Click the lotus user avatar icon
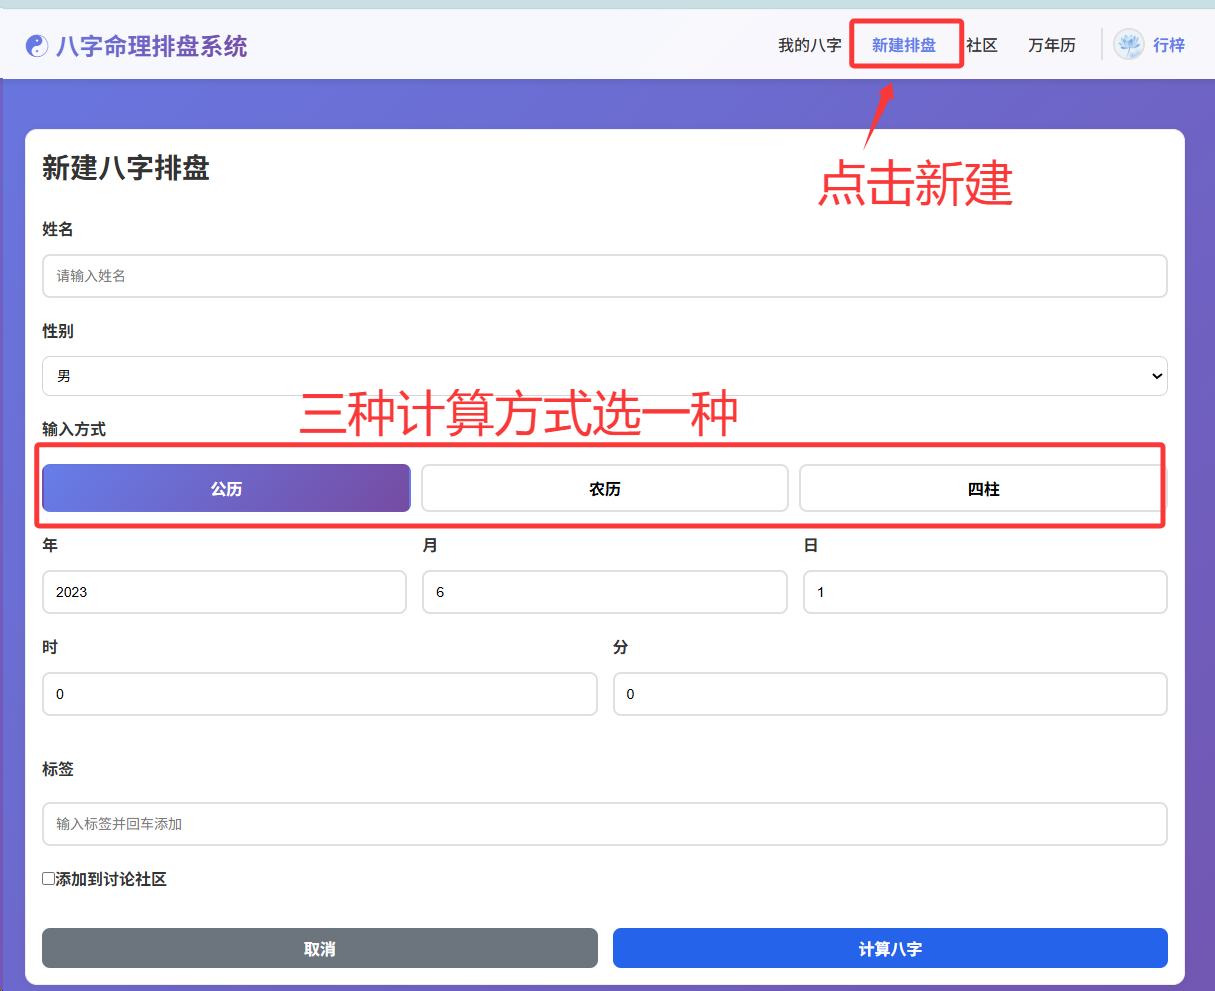This screenshot has height=991, width=1215. [1129, 45]
